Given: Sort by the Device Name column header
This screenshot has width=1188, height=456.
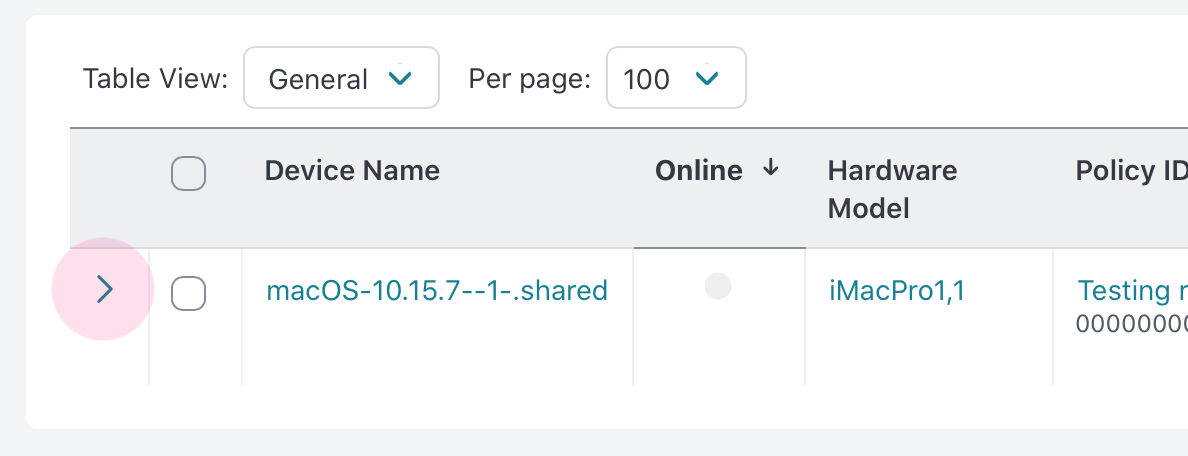Looking at the screenshot, I should click(x=352, y=171).
